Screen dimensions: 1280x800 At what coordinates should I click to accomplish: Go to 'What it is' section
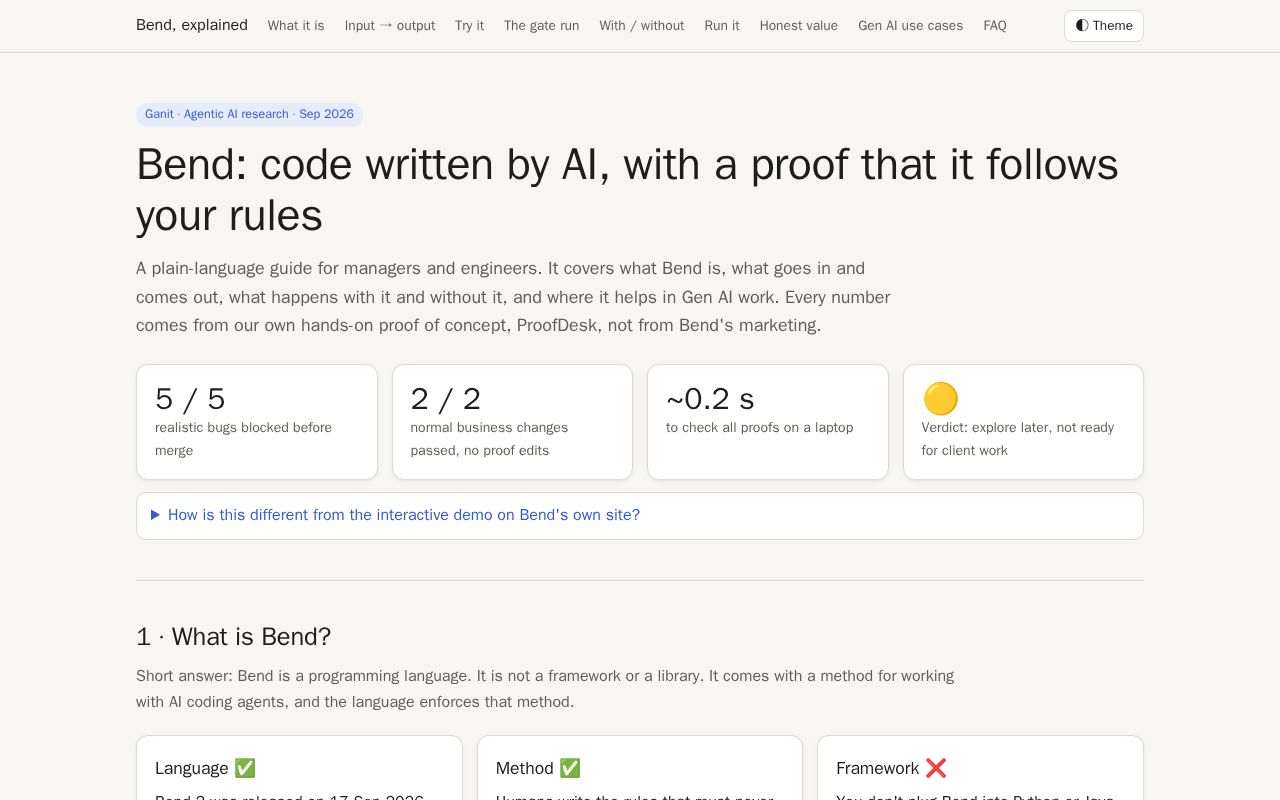pos(296,26)
